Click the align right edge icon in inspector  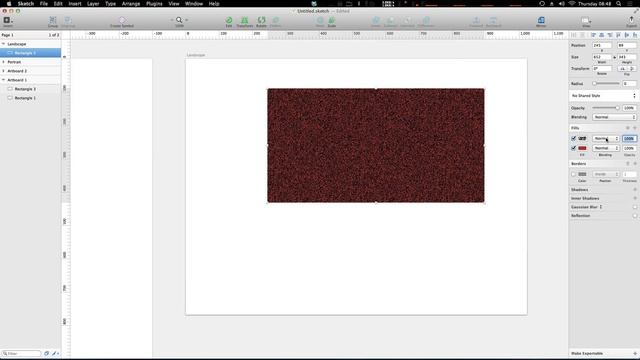click(610, 36)
